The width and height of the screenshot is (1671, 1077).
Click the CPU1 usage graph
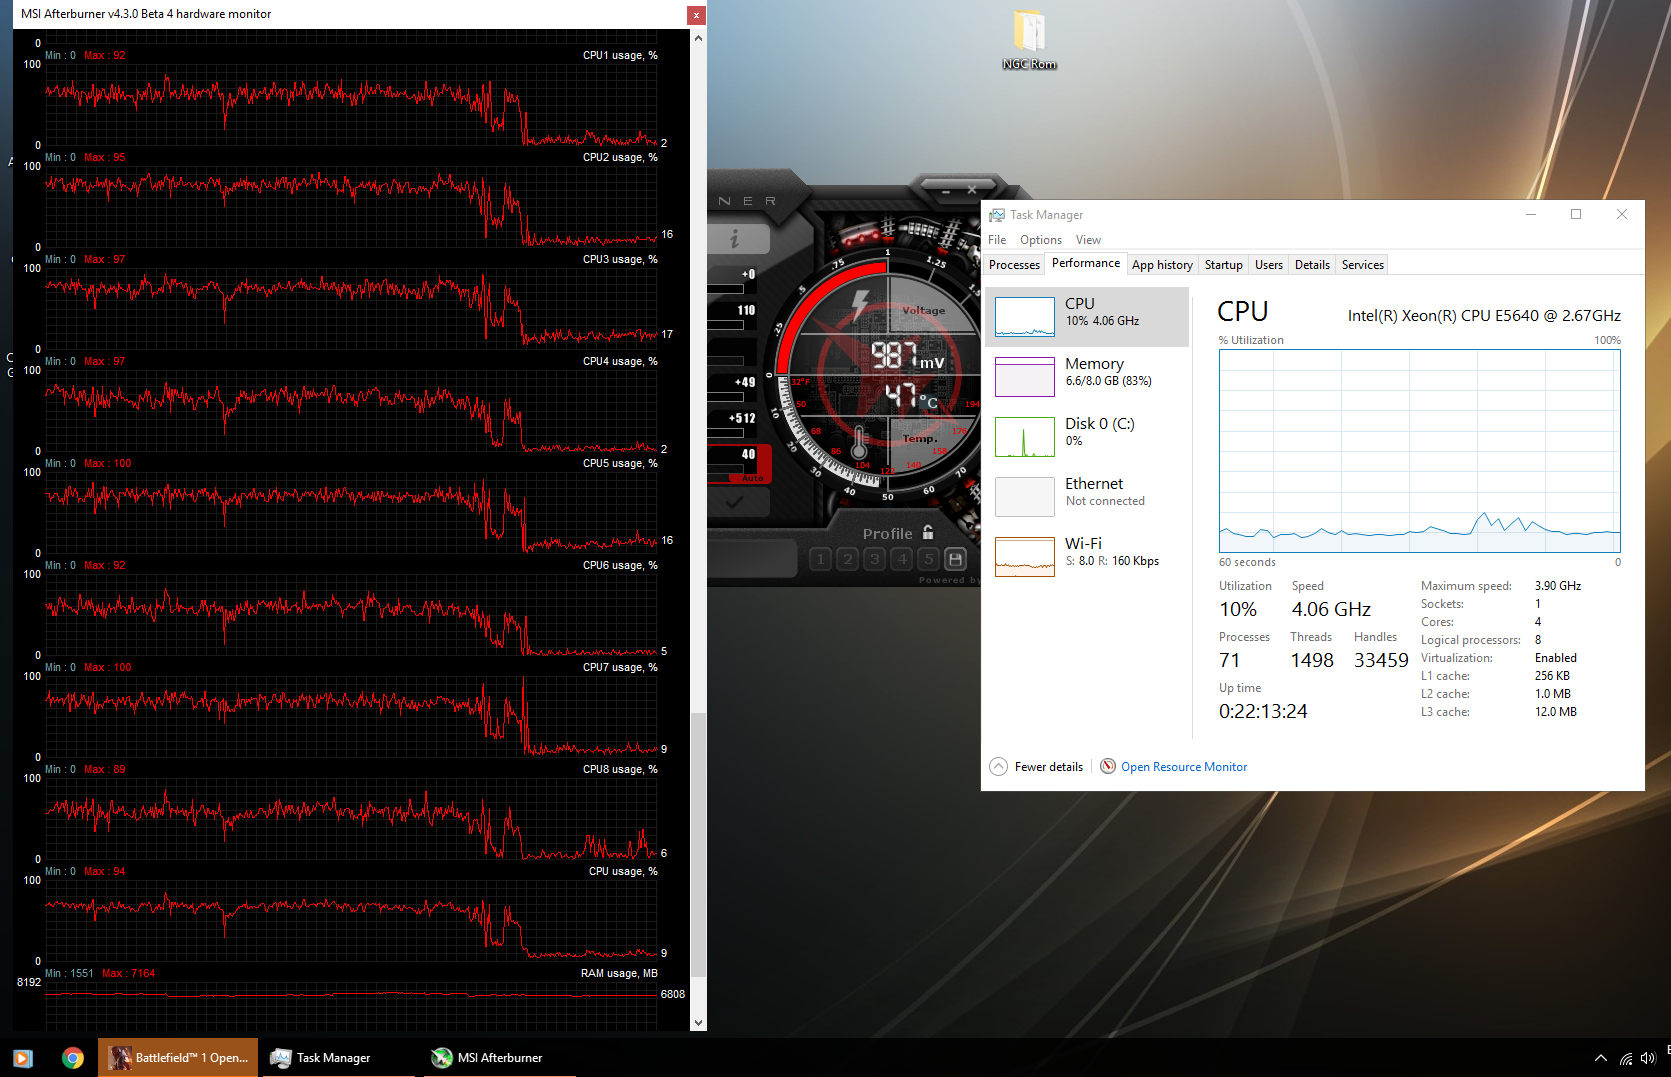[x=351, y=104]
